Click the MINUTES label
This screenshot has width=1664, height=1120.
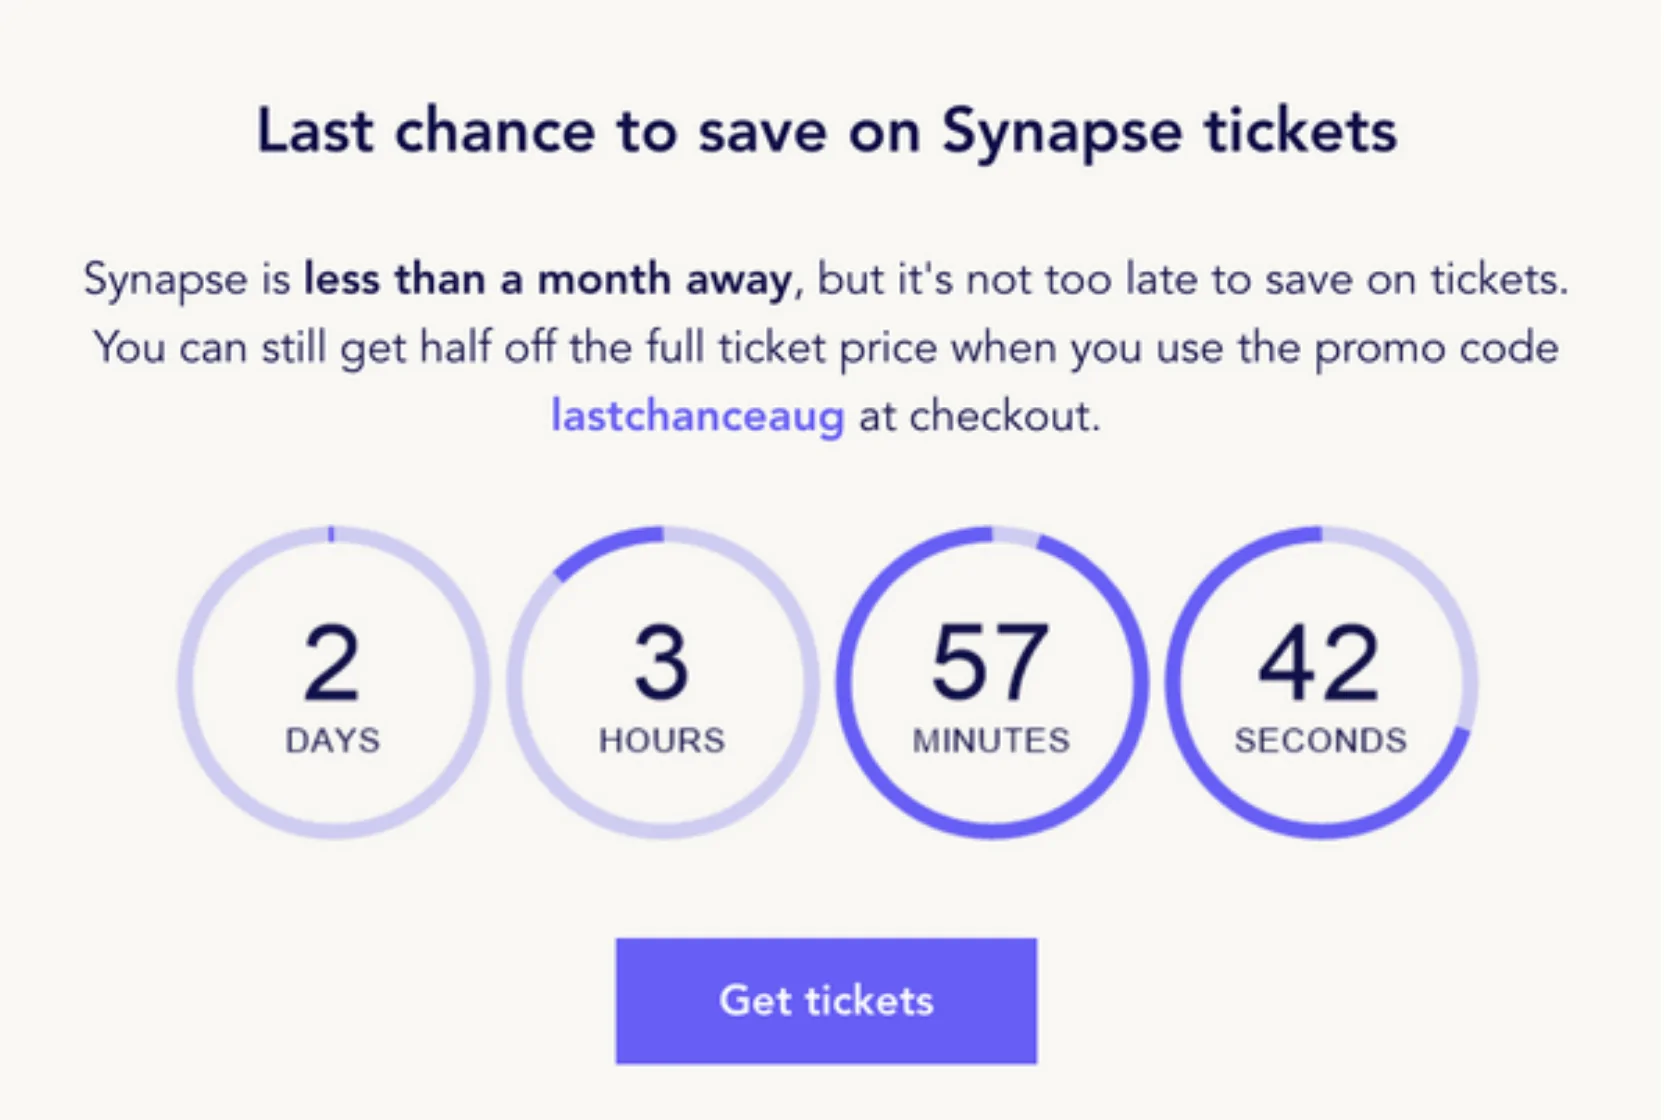[x=991, y=740]
